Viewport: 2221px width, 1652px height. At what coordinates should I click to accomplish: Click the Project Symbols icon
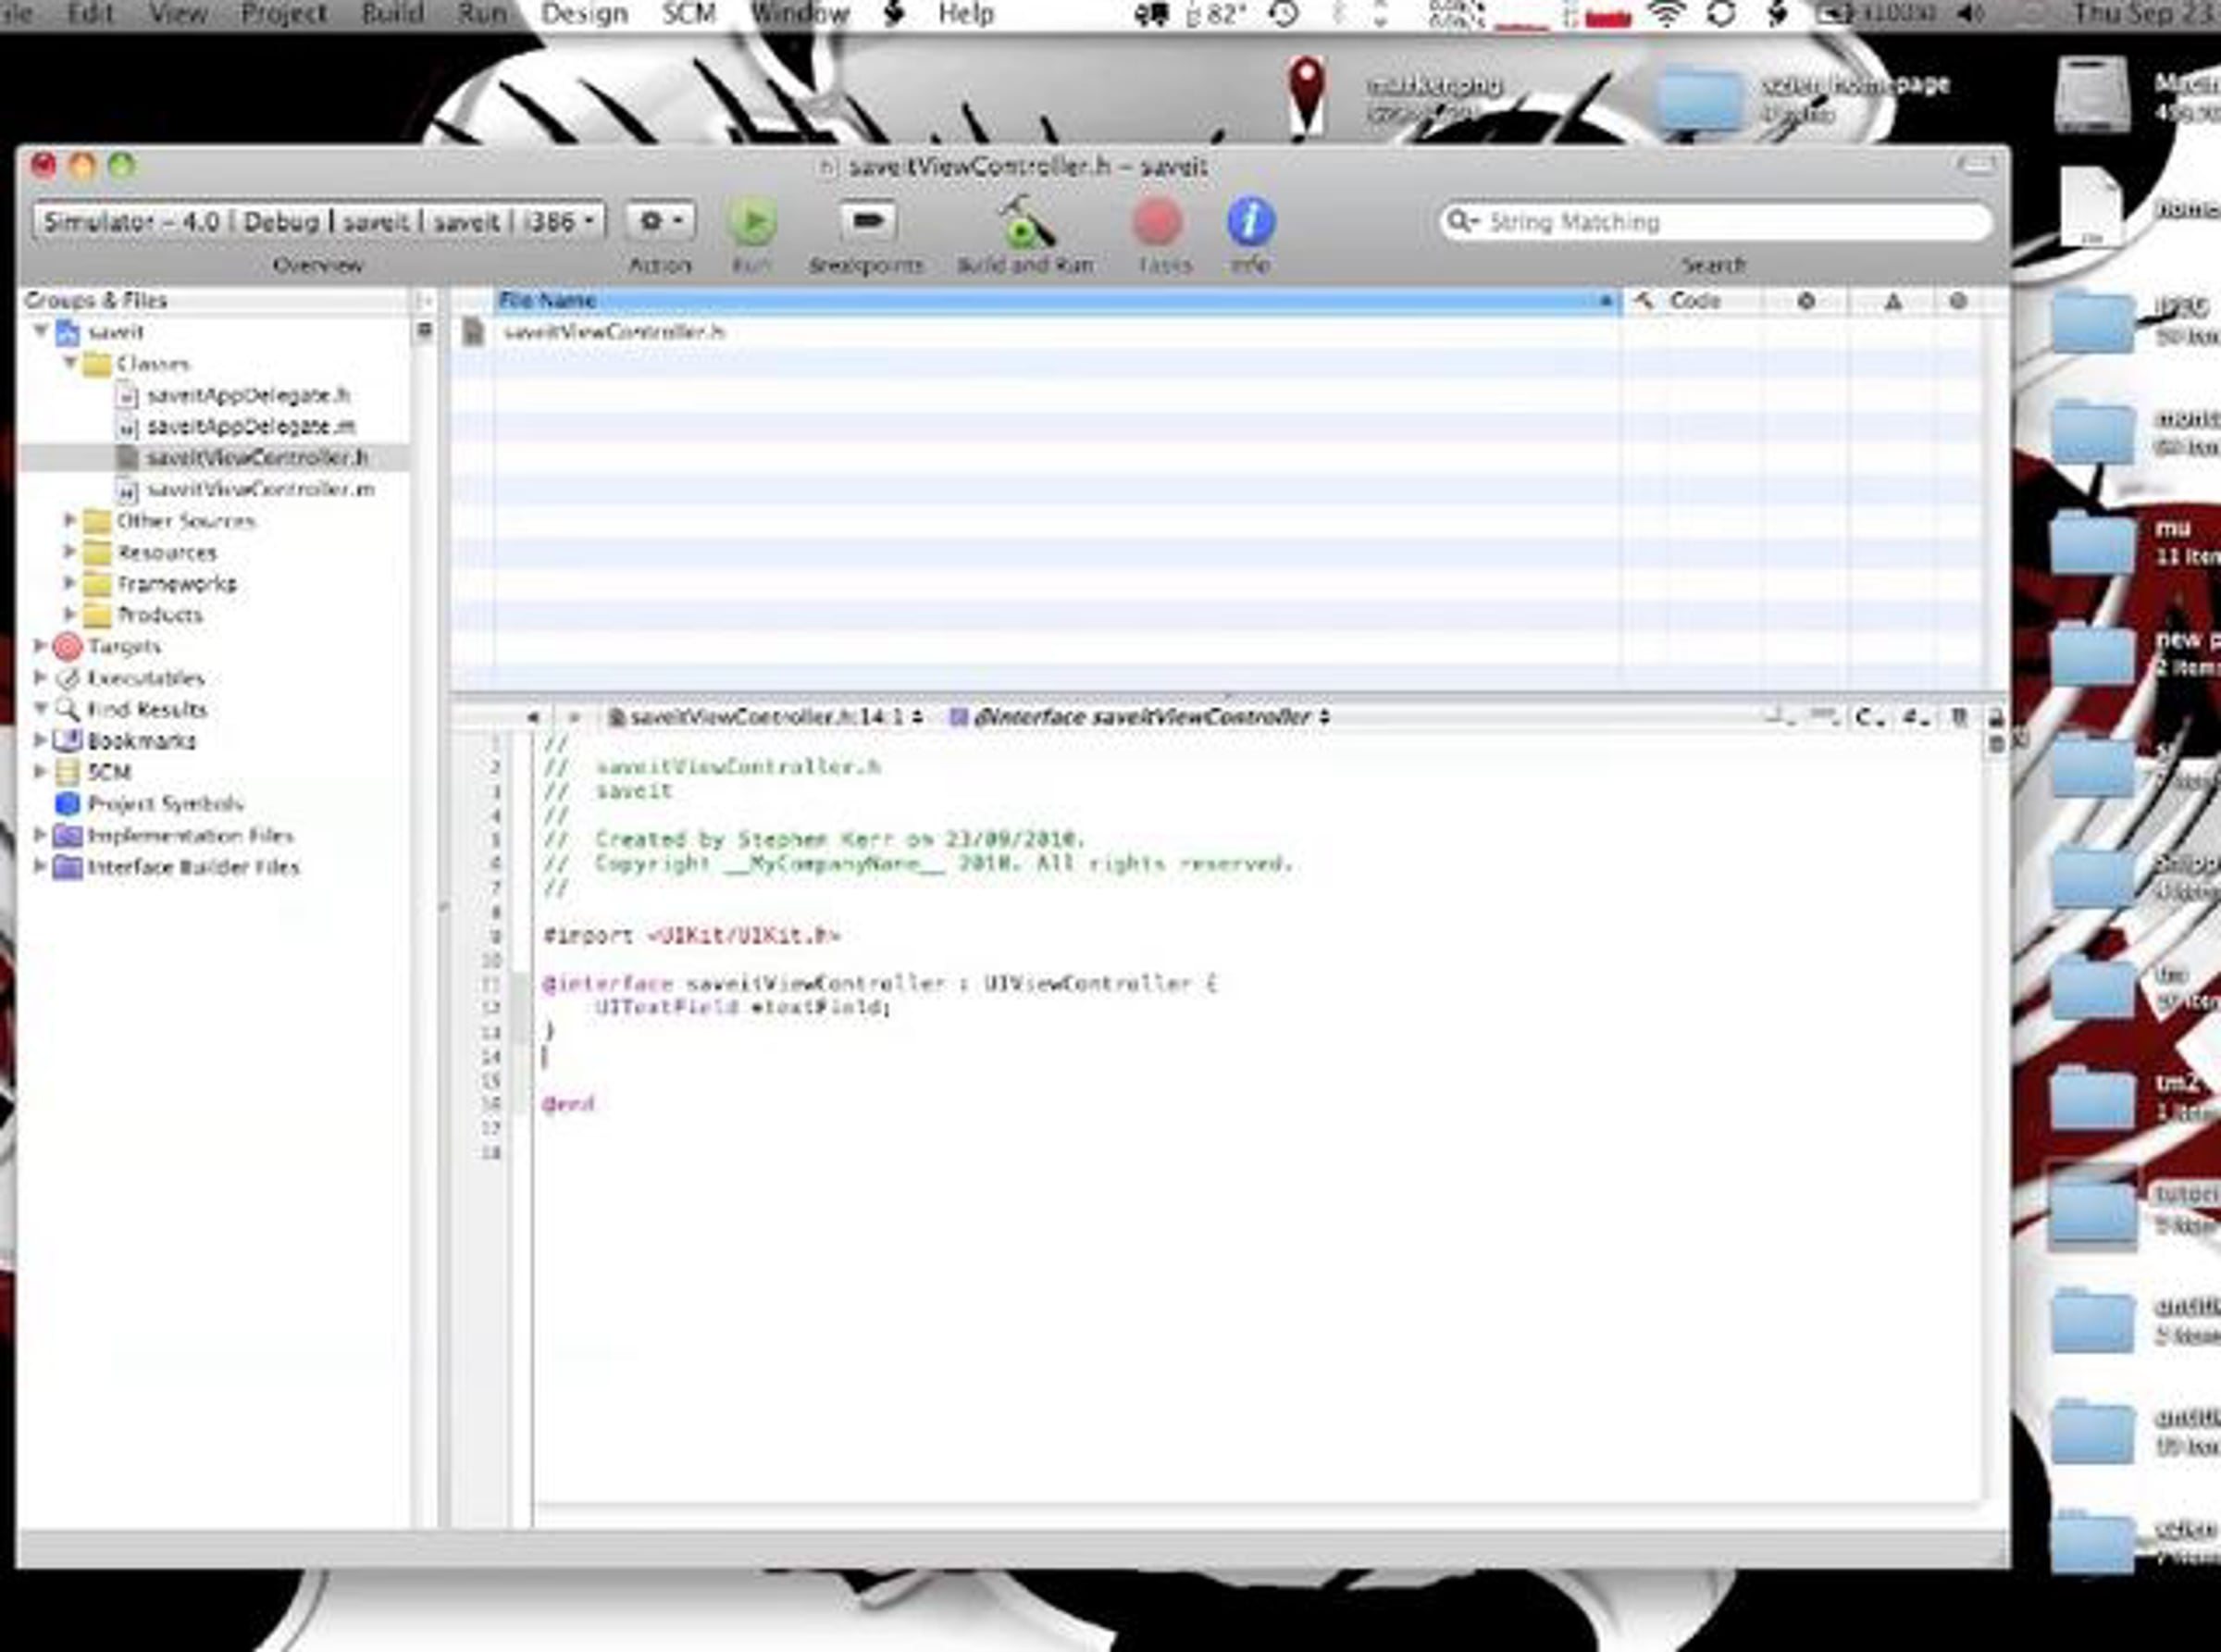pos(67,804)
